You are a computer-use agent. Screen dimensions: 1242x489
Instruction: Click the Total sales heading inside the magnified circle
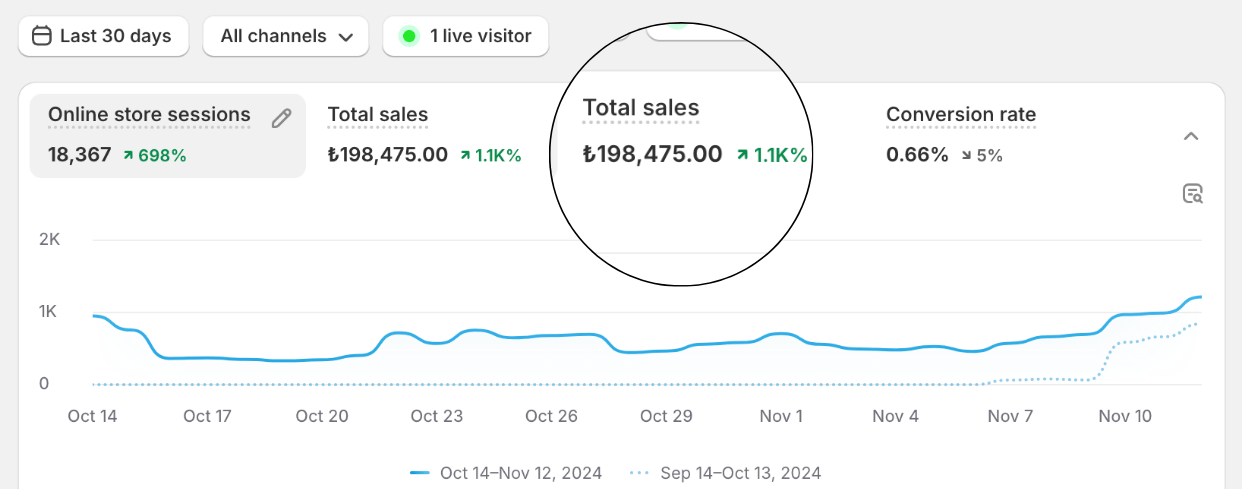(641, 108)
